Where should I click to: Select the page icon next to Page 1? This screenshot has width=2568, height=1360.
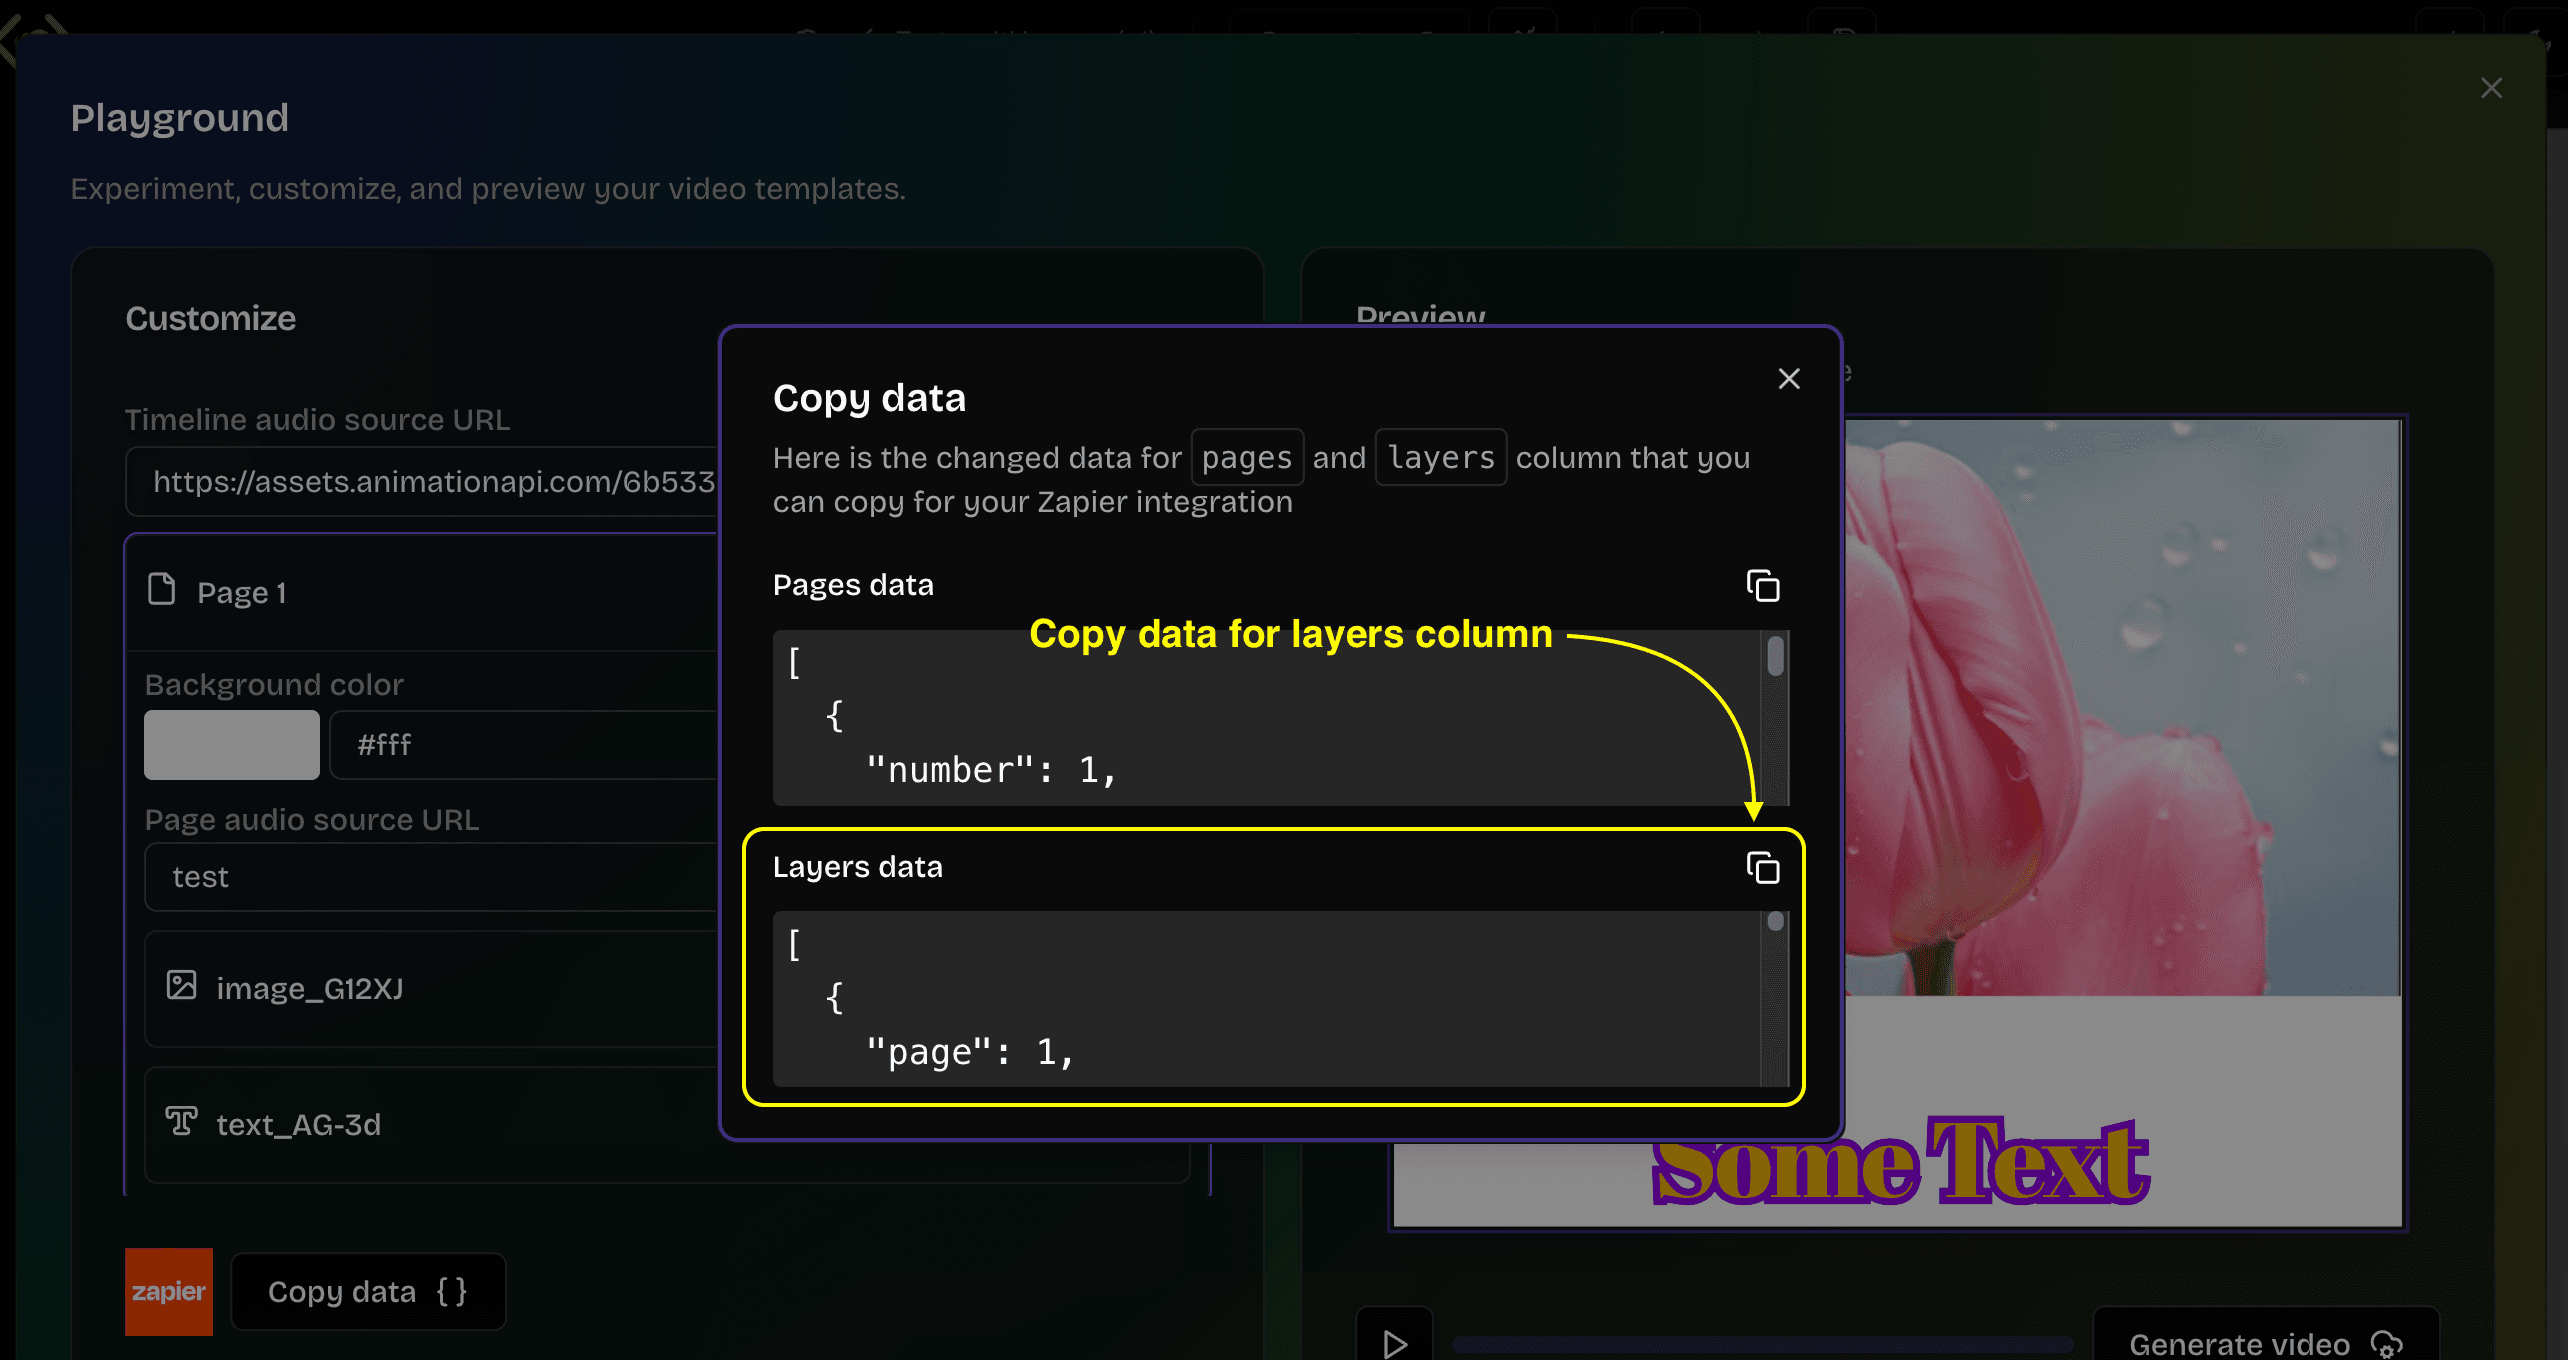pos(161,589)
